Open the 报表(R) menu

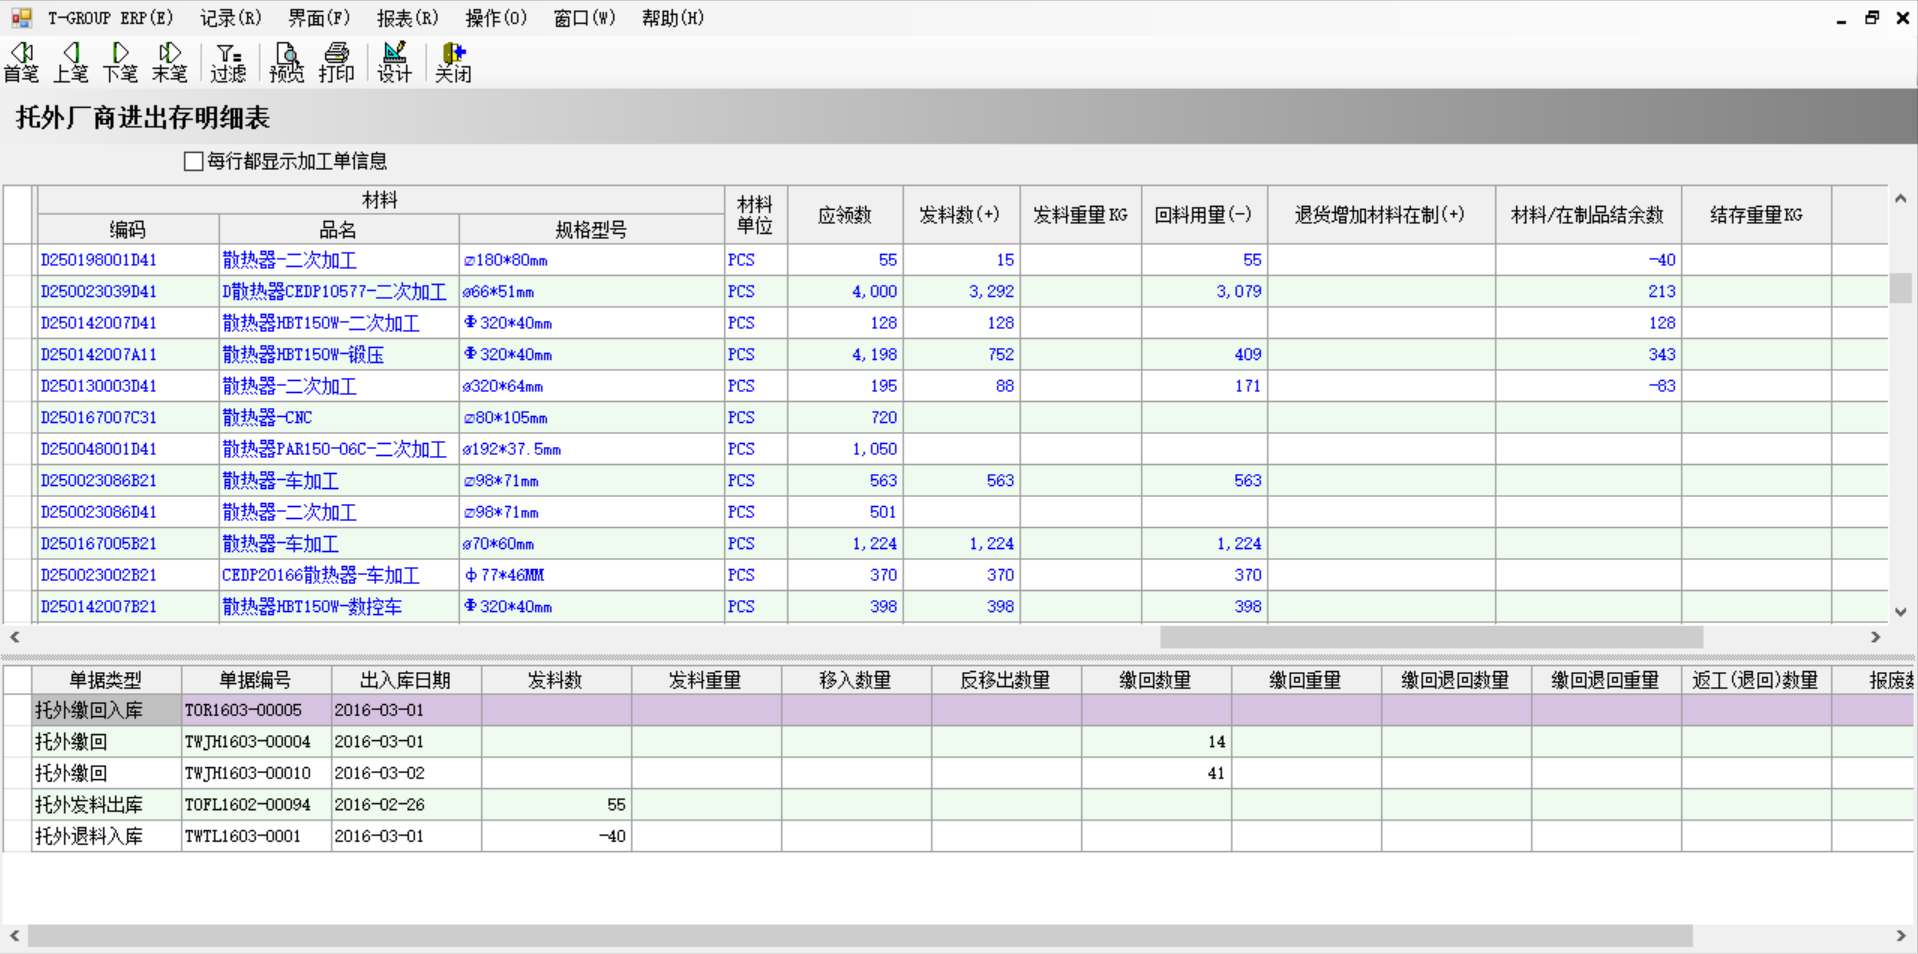[408, 18]
